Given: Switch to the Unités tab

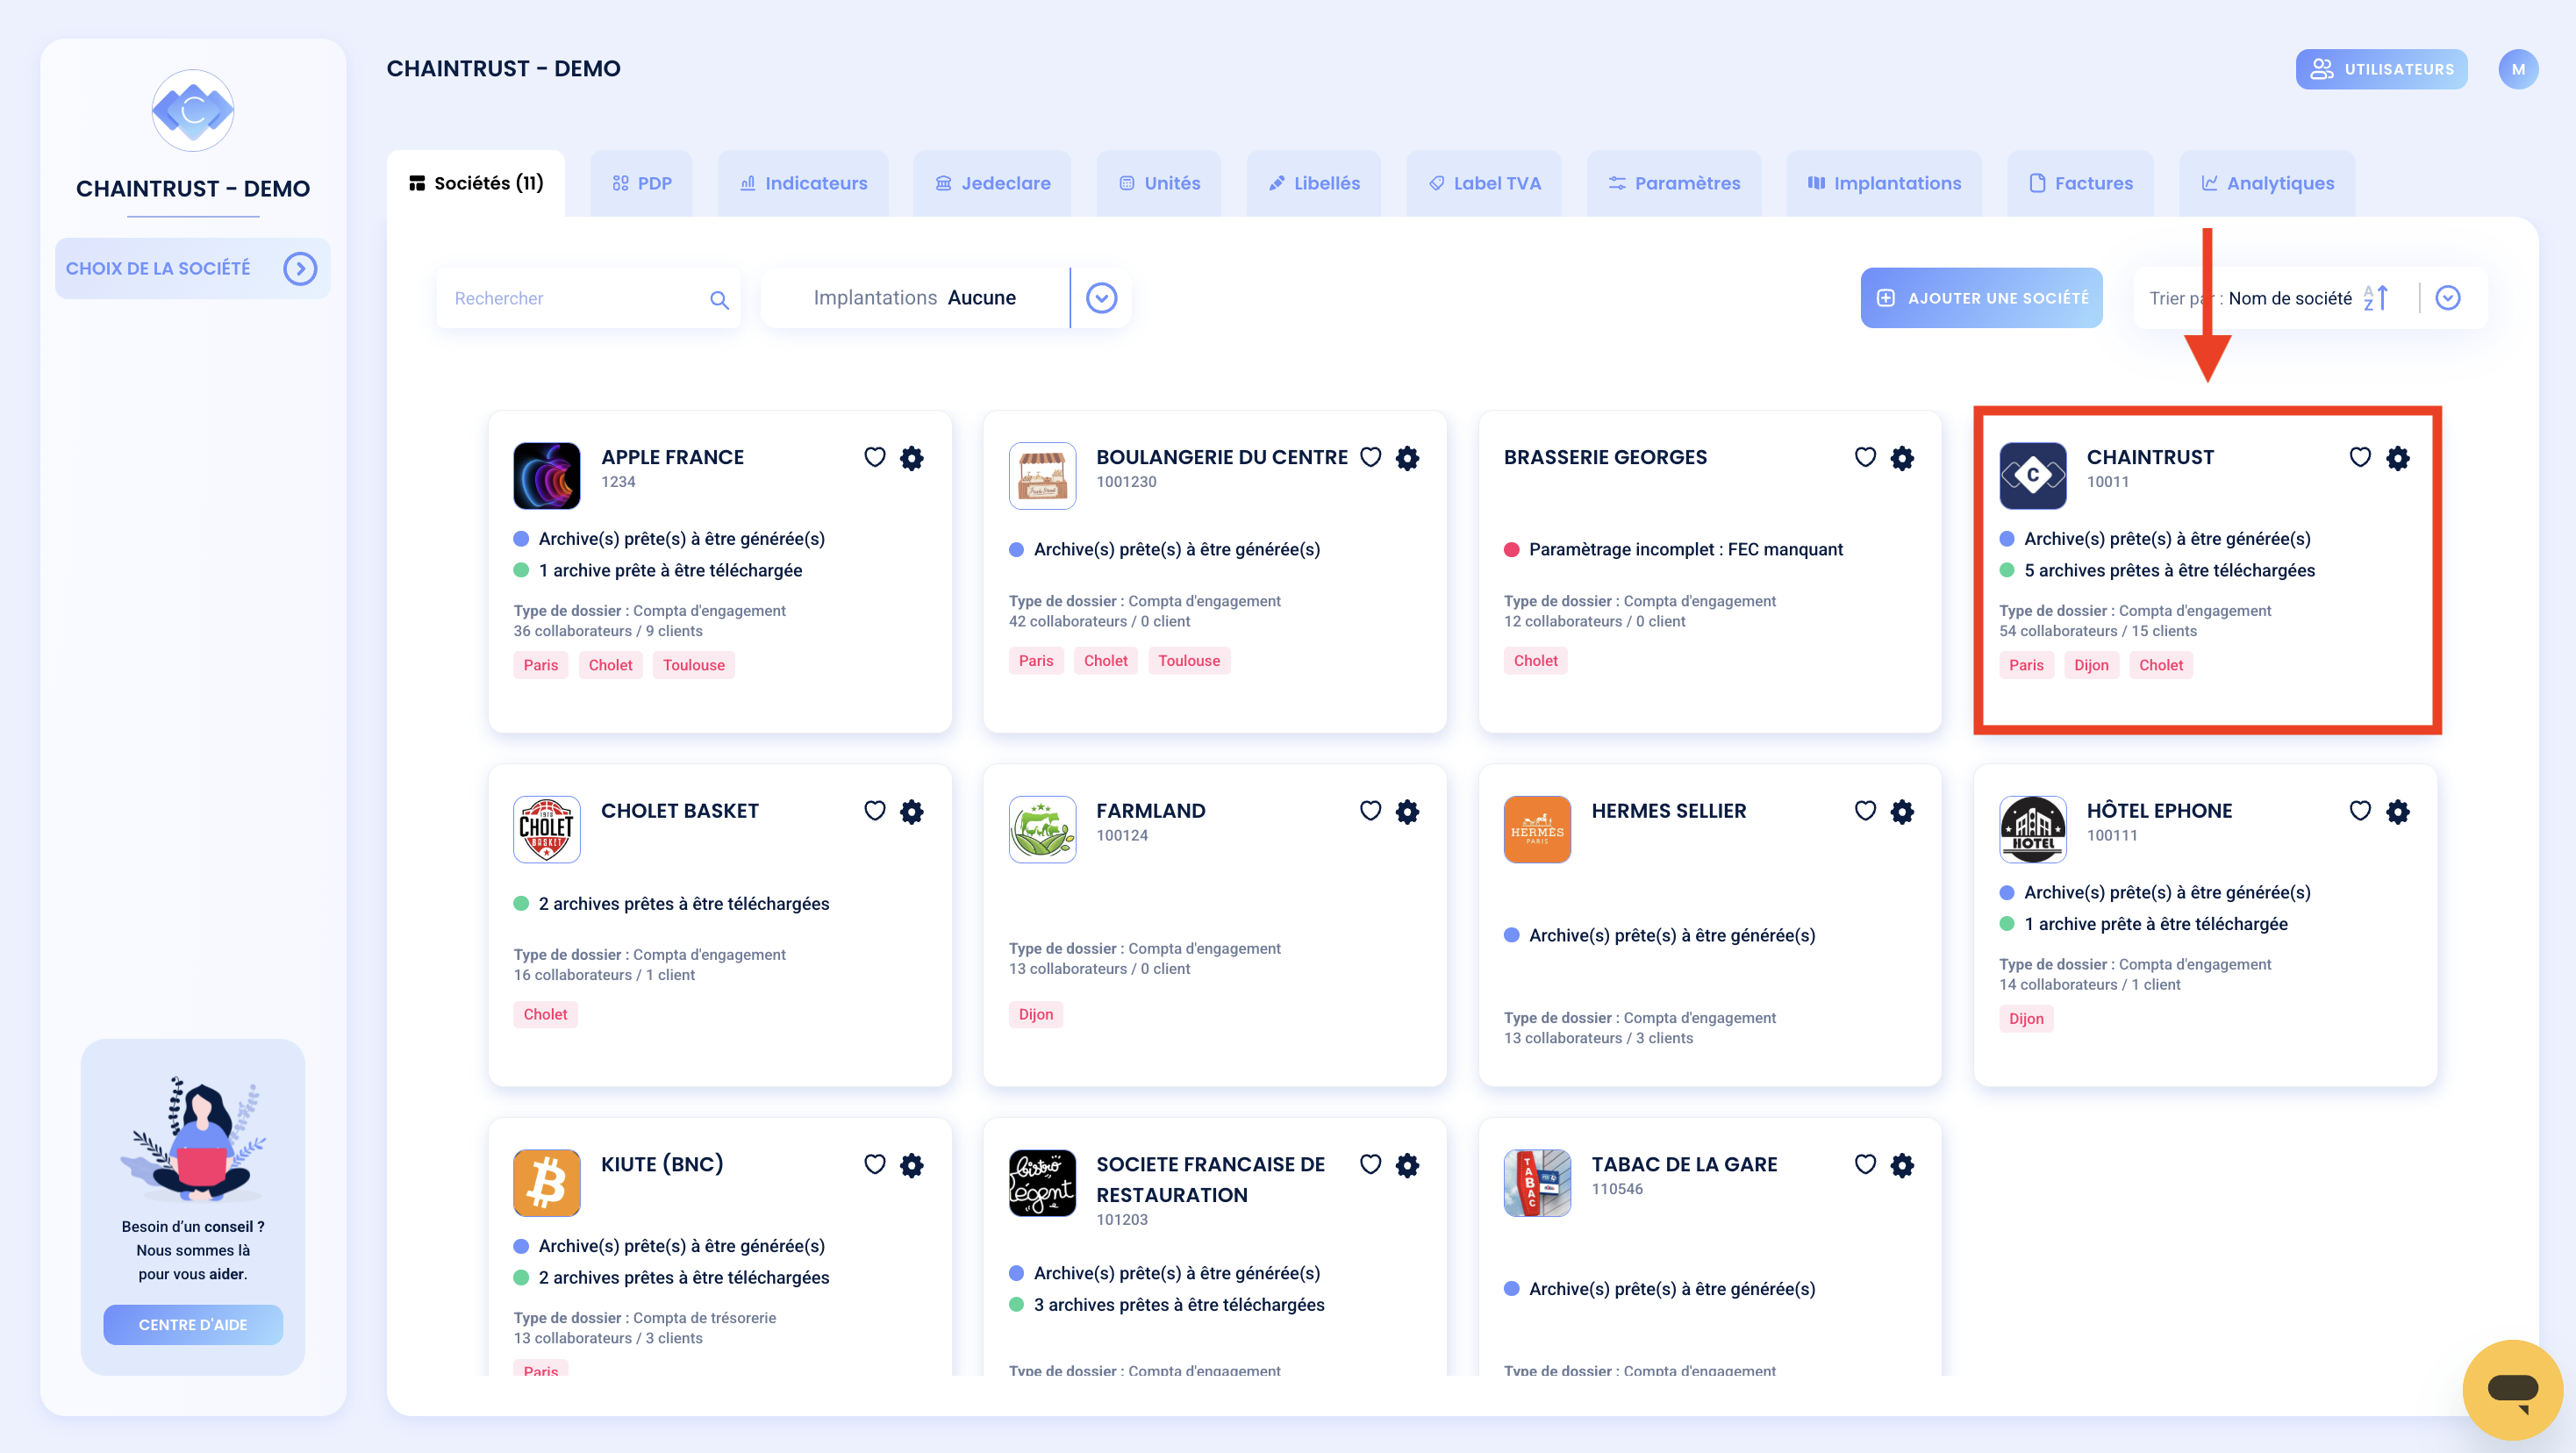Looking at the screenshot, I should click(x=1159, y=183).
